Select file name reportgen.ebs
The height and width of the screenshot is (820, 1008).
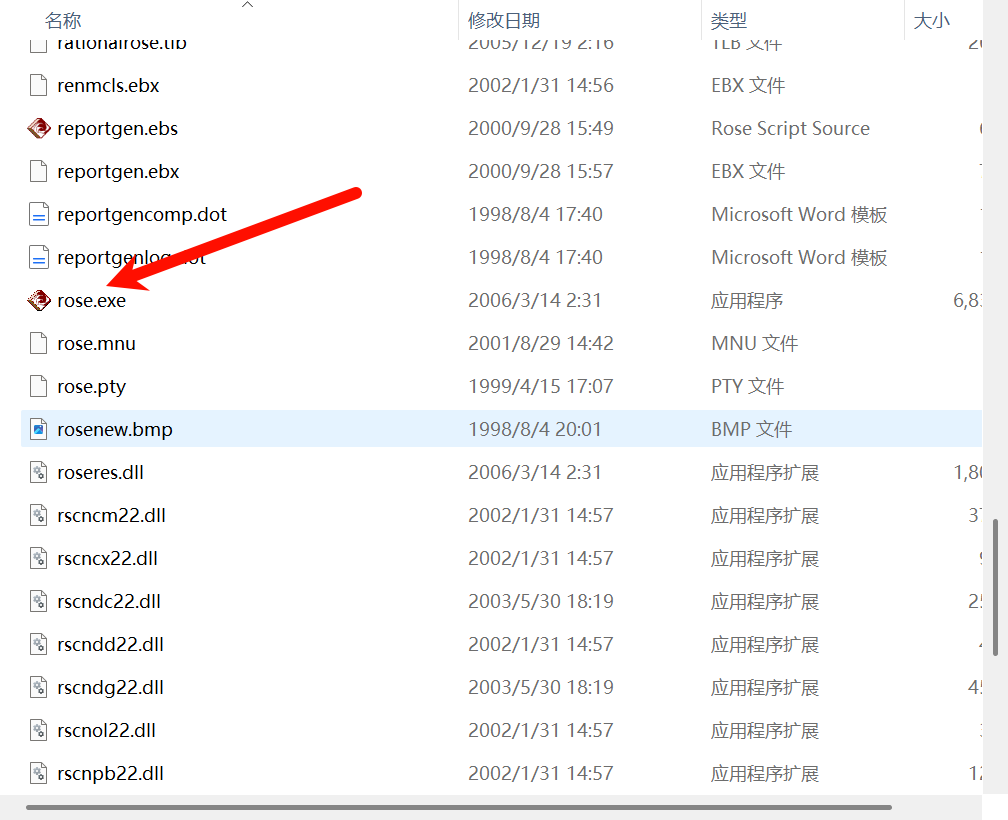pyautogui.click(x=118, y=129)
